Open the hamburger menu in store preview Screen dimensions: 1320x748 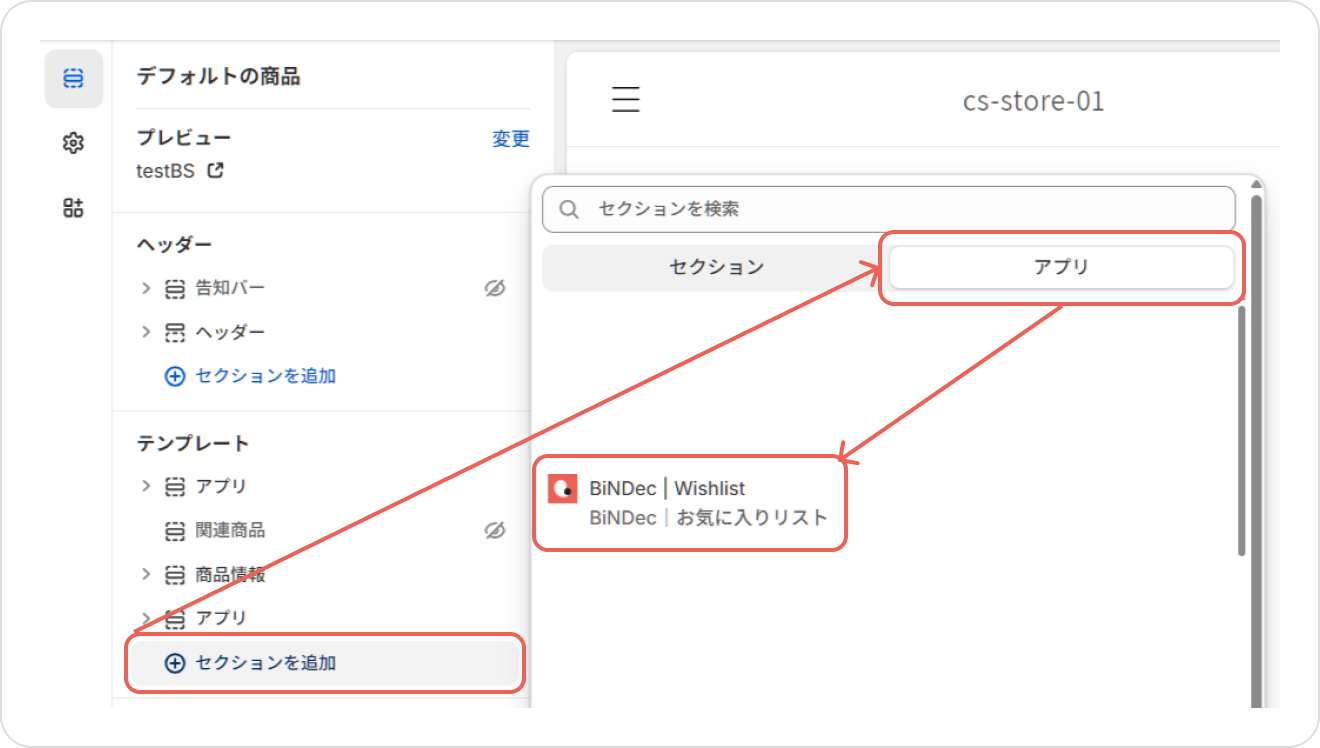(626, 100)
